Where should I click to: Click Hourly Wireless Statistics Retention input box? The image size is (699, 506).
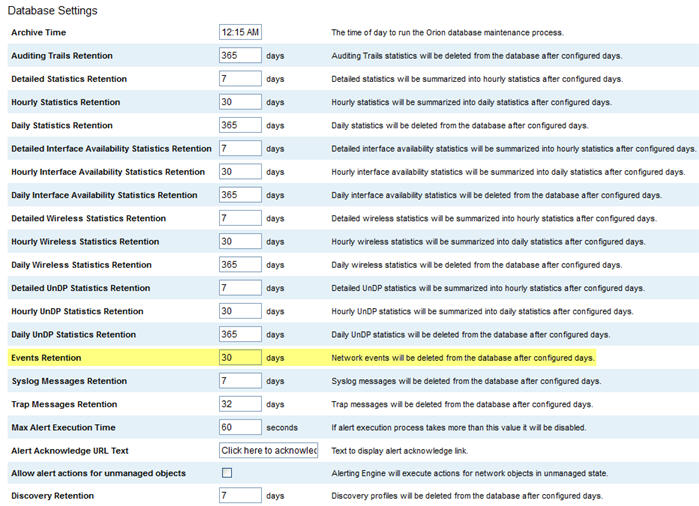click(240, 241)
